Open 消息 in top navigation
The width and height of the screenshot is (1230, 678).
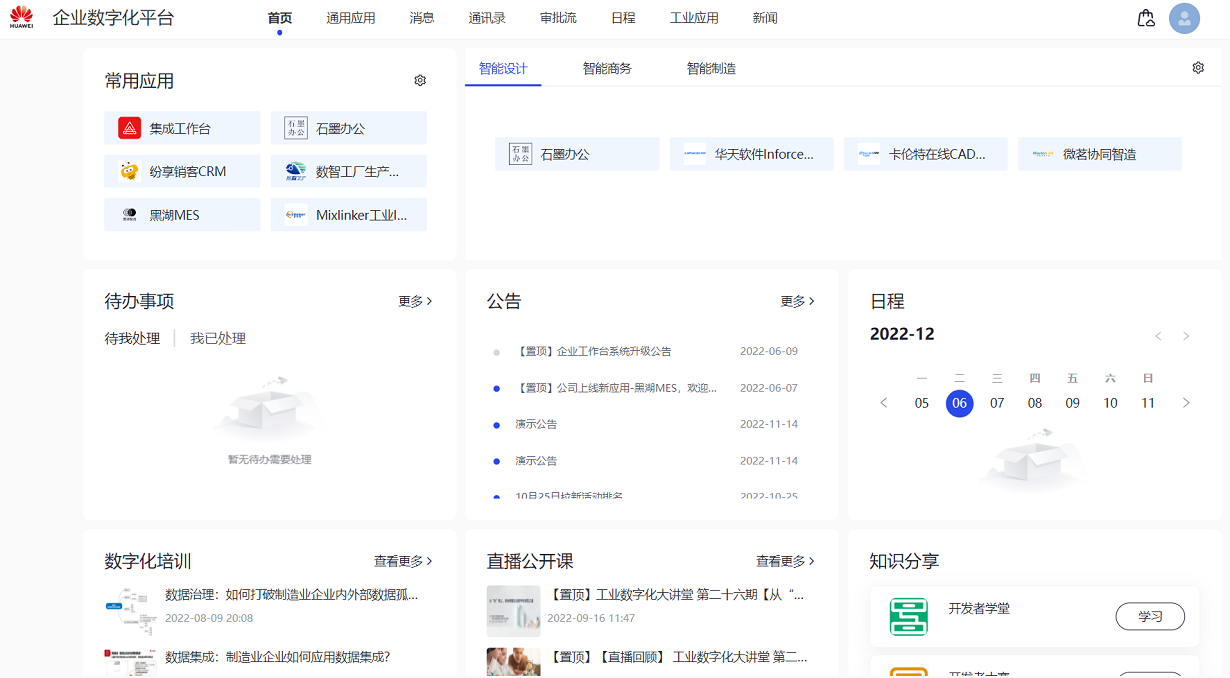422,18
